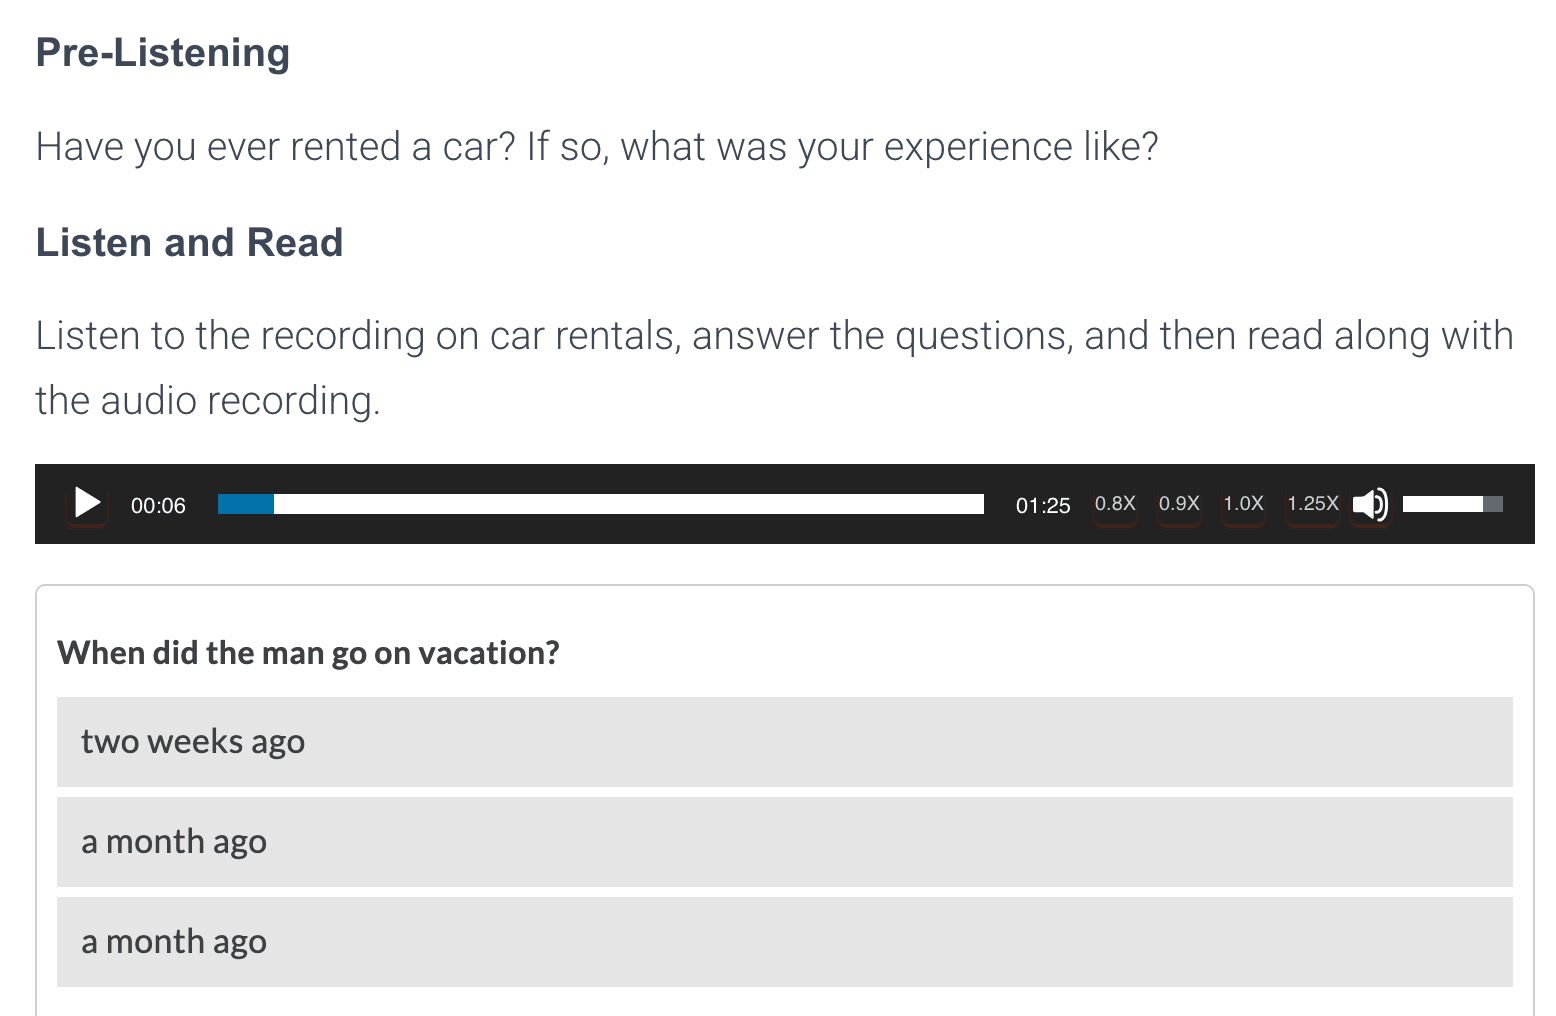Click the Listen and Read heading
This screenshot has height=1016, width=1556.
tap(189, 243)
